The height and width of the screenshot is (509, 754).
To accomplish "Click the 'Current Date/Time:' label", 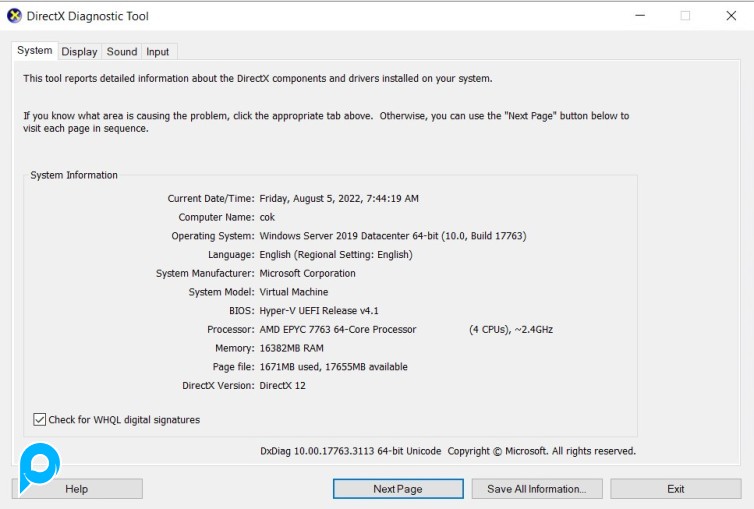I will 211,199.
